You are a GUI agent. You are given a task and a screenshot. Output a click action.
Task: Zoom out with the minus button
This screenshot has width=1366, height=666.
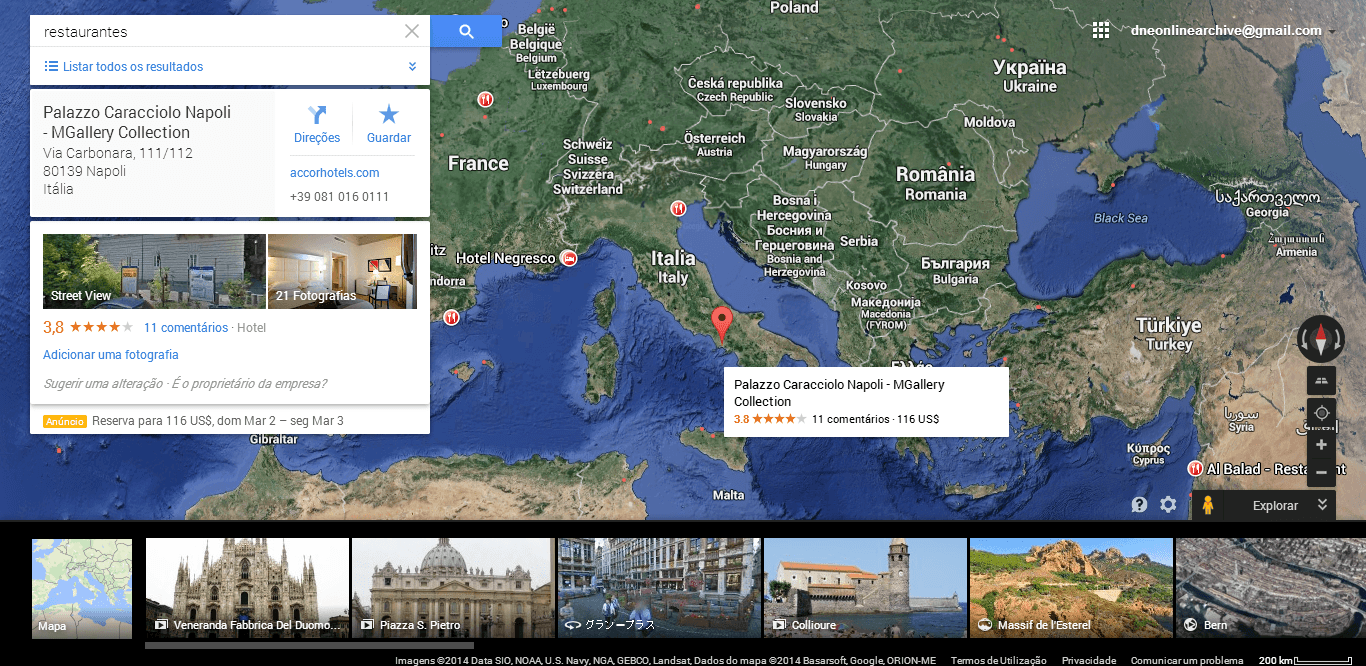pyautogui.click(x=1321, y=472)
